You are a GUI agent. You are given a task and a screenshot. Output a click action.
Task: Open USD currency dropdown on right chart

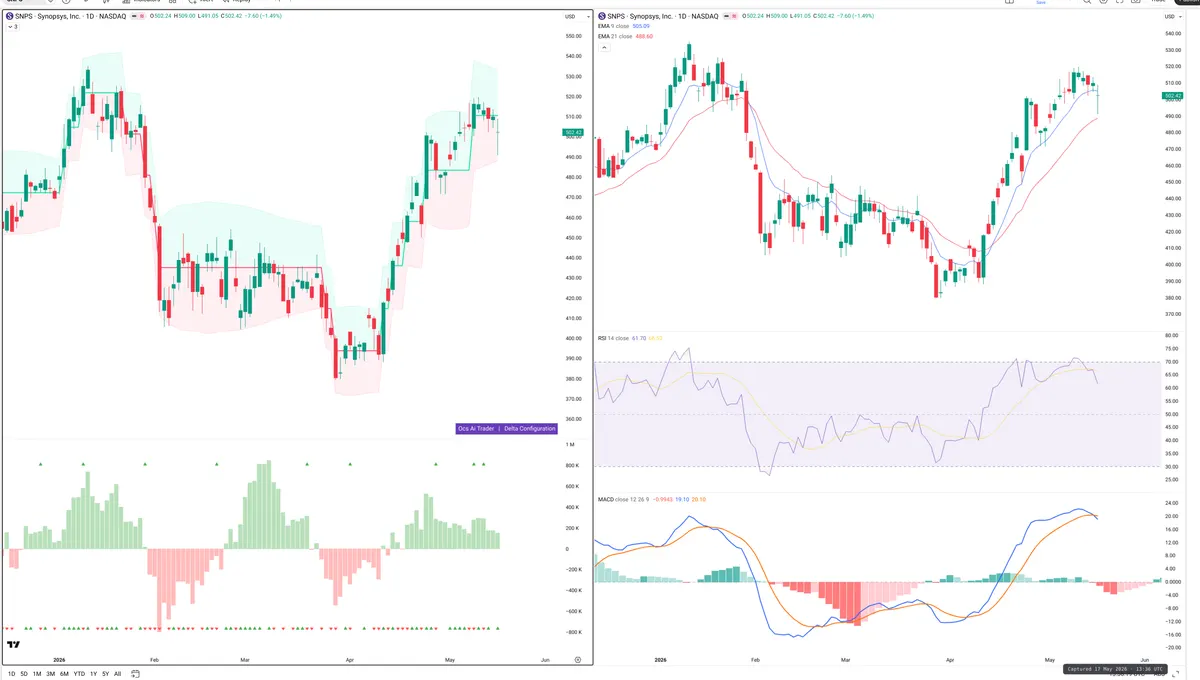click(x=1171, y=17)
